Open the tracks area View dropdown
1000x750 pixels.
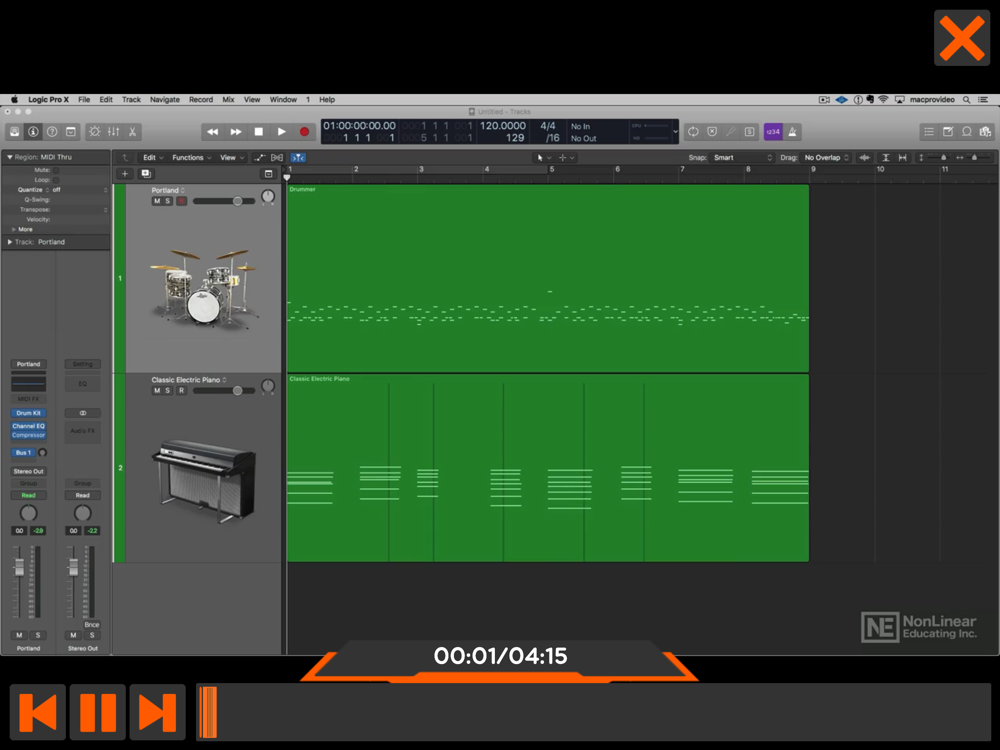pos(232,158)
